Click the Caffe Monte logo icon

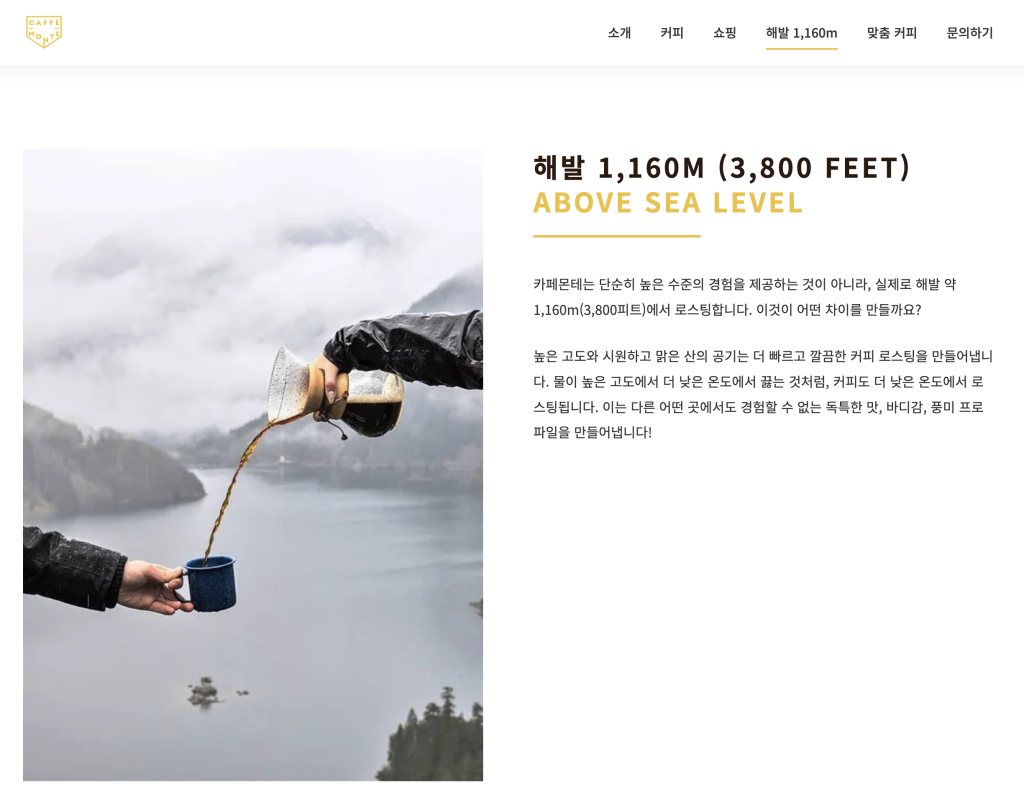(44, 32)
